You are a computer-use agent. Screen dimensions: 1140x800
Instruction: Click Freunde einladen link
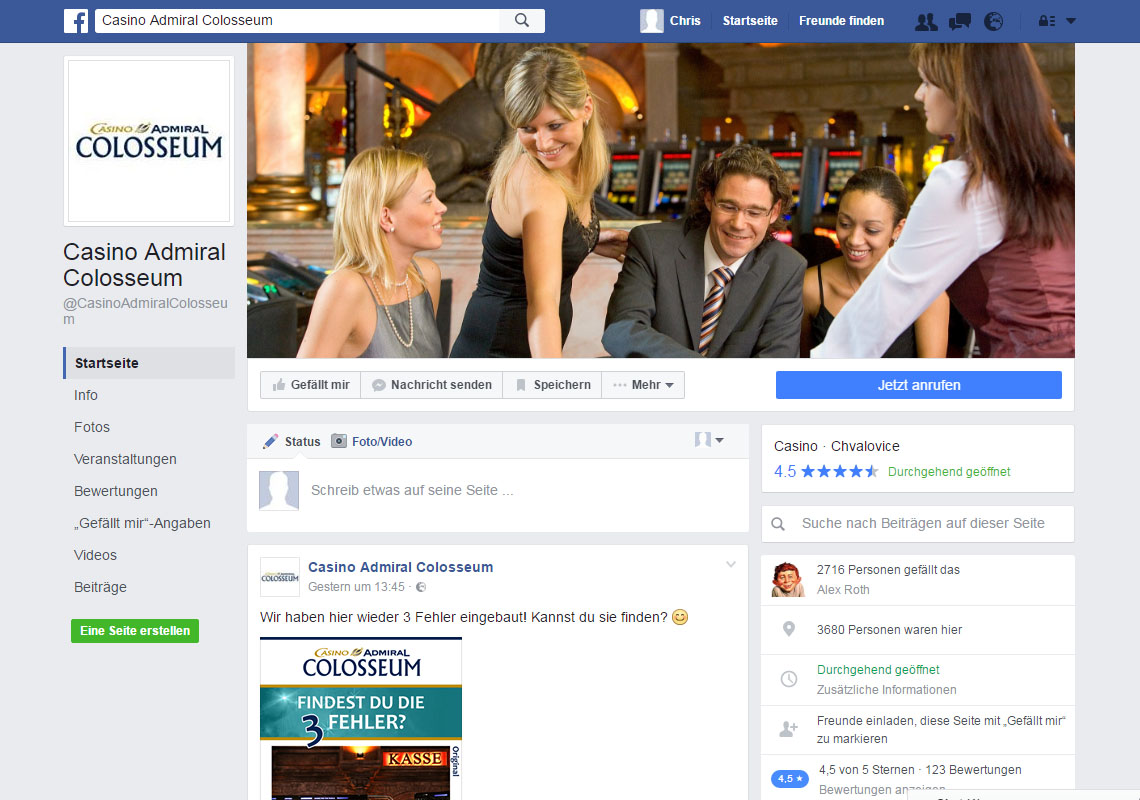coord(940,729)
